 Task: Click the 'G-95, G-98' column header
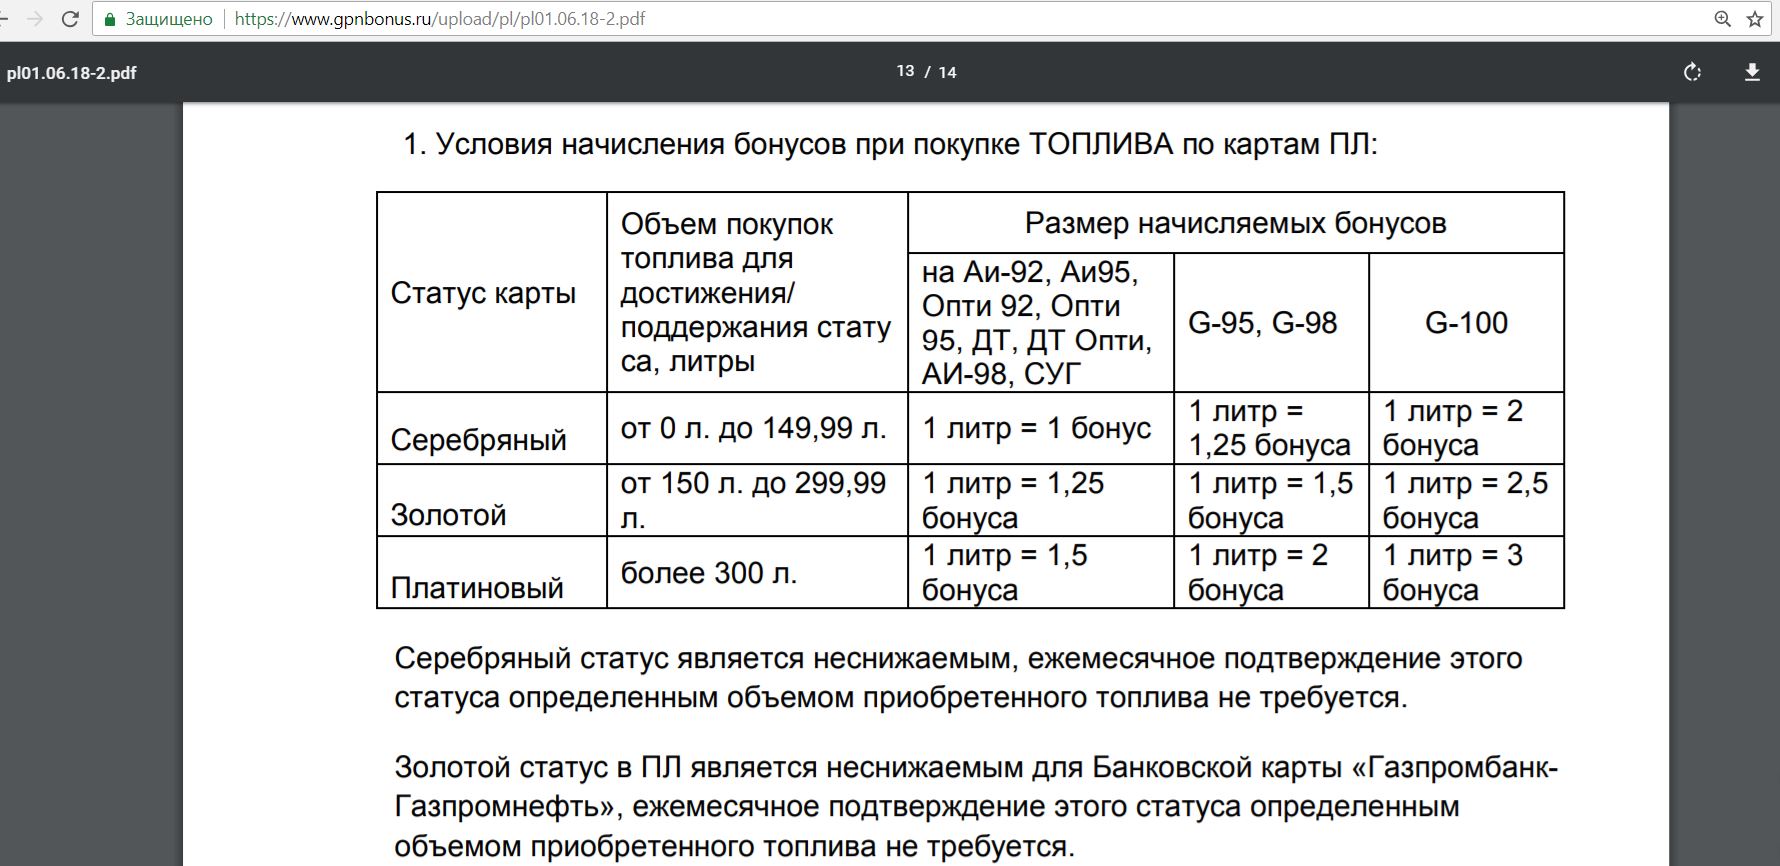[x=1271, y=322]
